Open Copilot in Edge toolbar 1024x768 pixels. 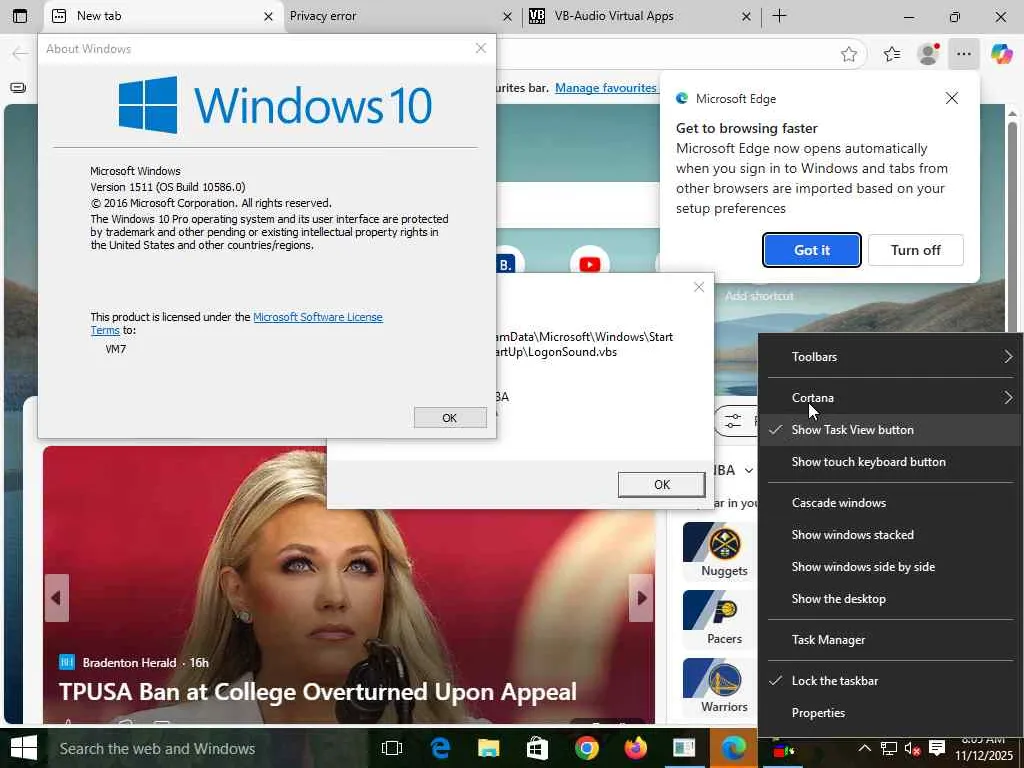coord(1001,54)
